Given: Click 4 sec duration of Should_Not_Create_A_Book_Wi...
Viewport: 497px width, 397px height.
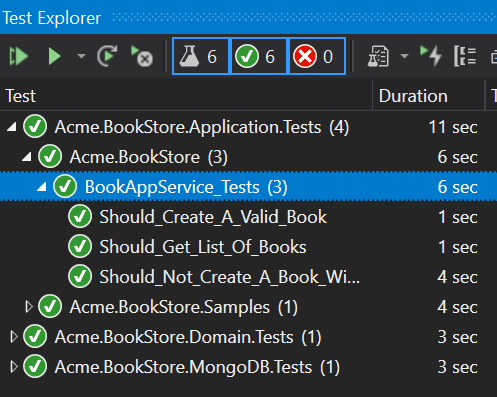Looking at the screenshot, I should pos(457,277).
